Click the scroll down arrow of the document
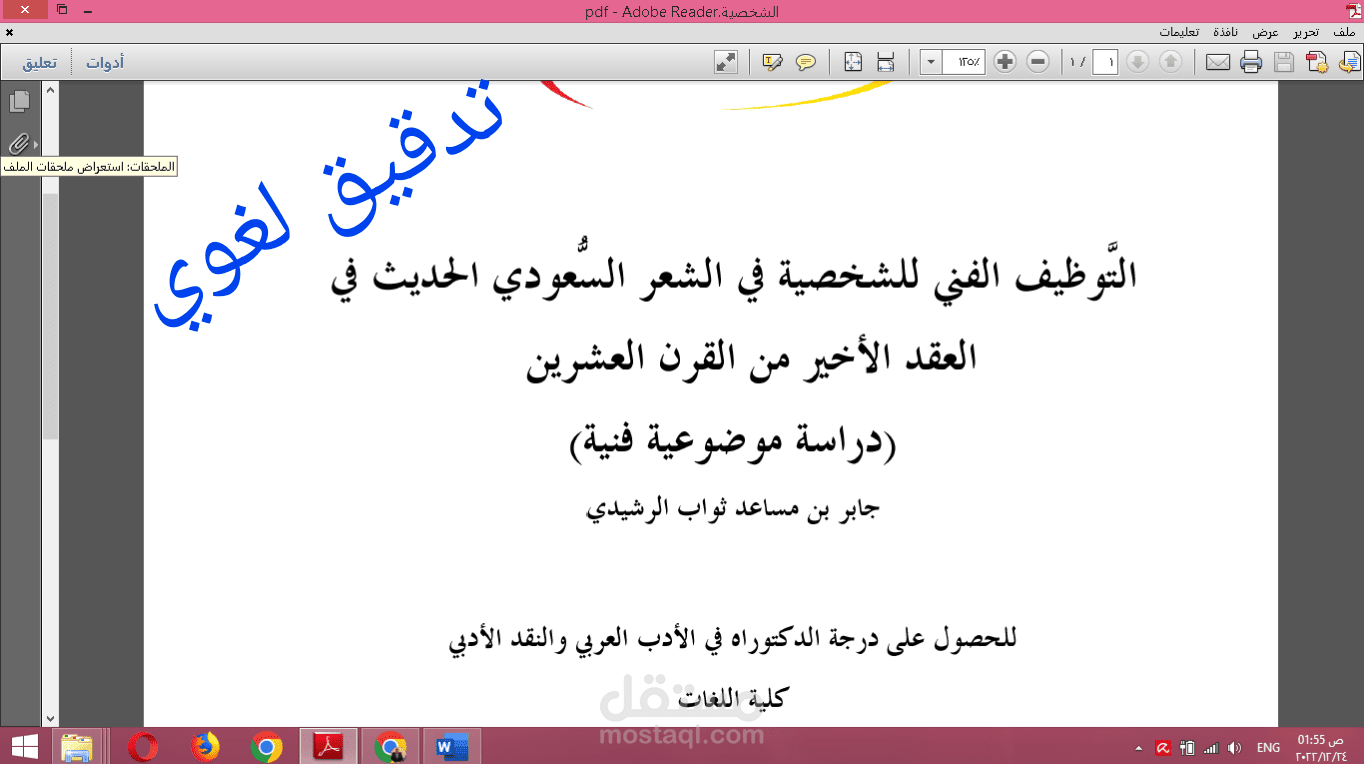 [x=50, y=718]
